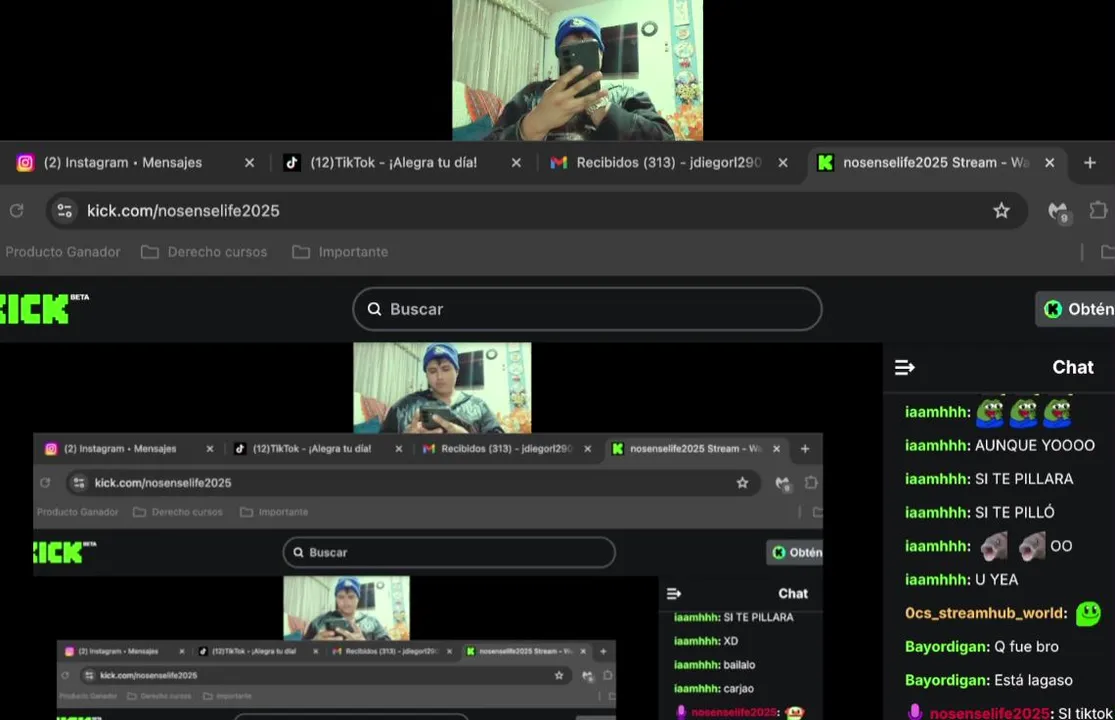
Task: Click the Ocs_streamhub_world username in chat
Action: 986,613
